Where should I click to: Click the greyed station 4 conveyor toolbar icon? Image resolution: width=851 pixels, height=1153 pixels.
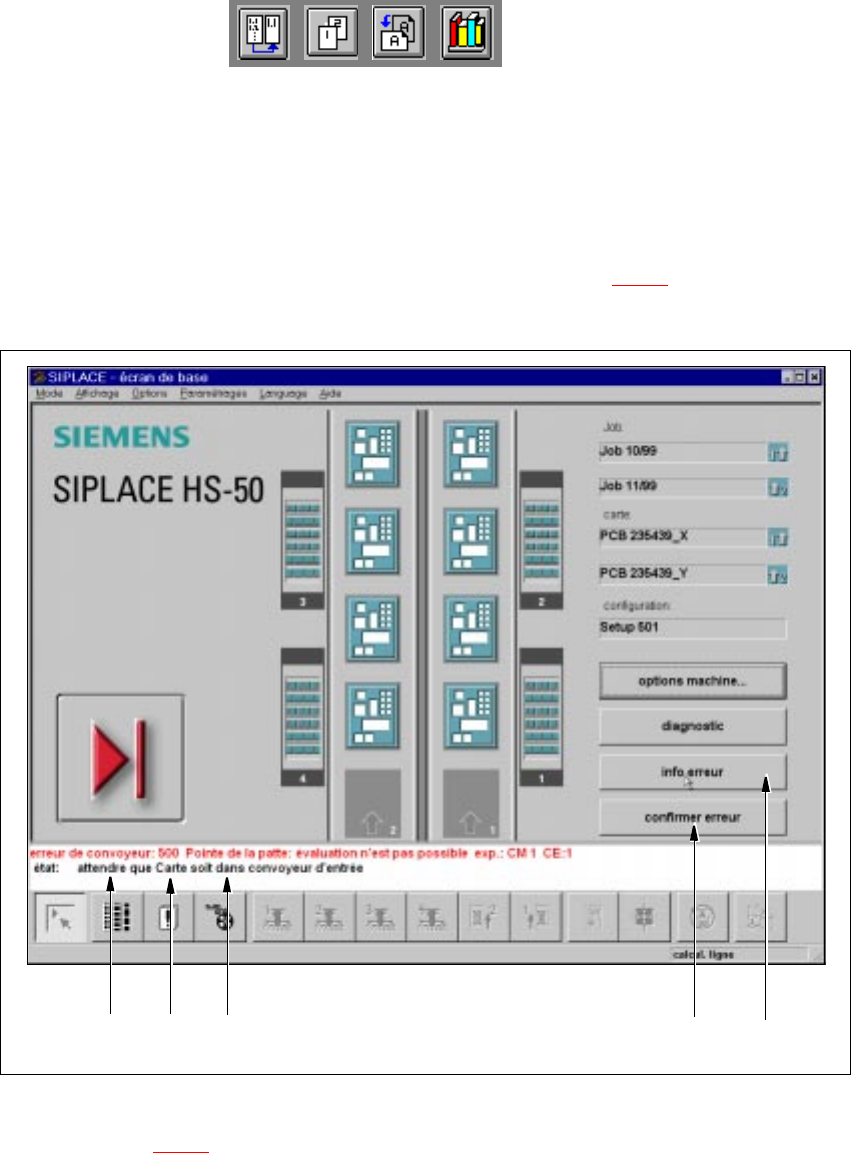(432, 917)
